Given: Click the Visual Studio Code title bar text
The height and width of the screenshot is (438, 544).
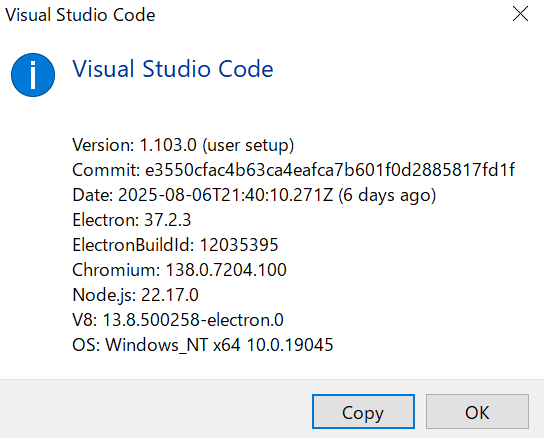Looking at the screenshot, I should pos(80,15).
